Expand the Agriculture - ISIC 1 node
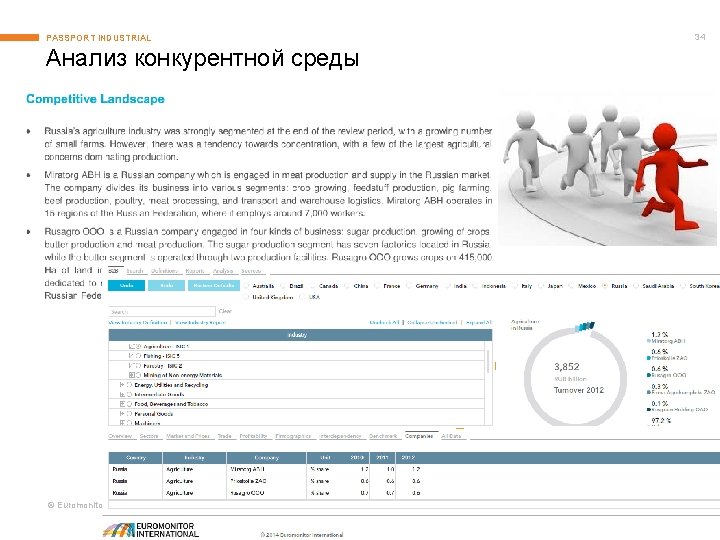The image size is (720, 540). tap(131, 346)
